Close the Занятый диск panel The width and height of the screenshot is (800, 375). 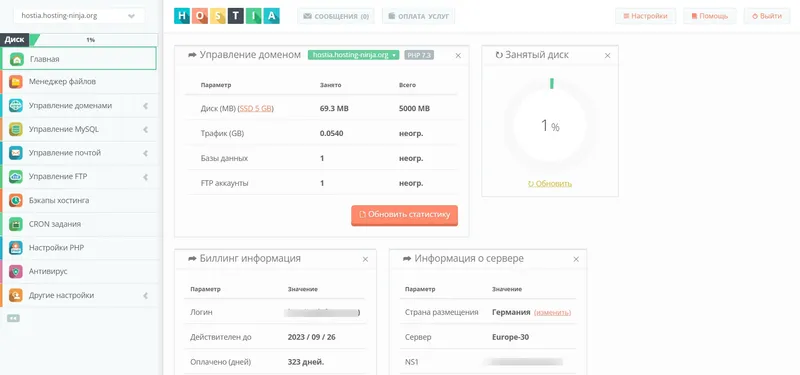(x=607, y=56)
